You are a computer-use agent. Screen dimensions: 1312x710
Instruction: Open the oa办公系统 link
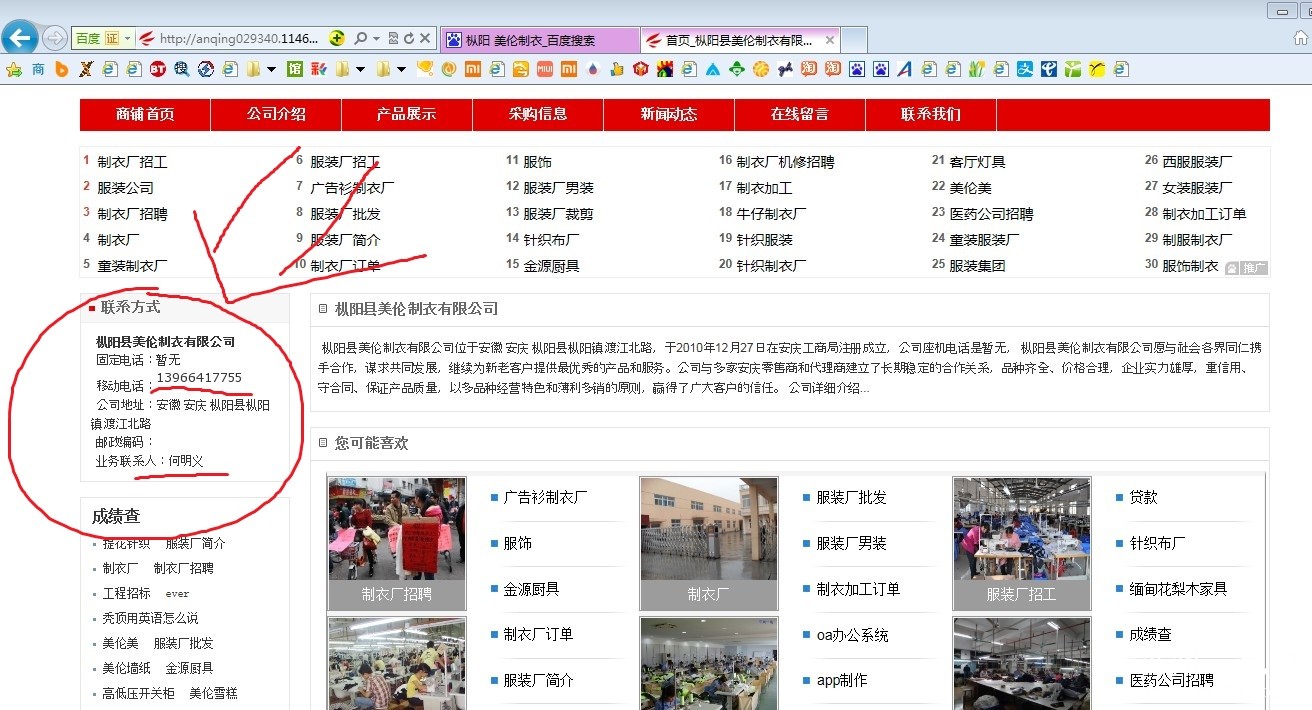pyautogui.click(x=852, y=635)
